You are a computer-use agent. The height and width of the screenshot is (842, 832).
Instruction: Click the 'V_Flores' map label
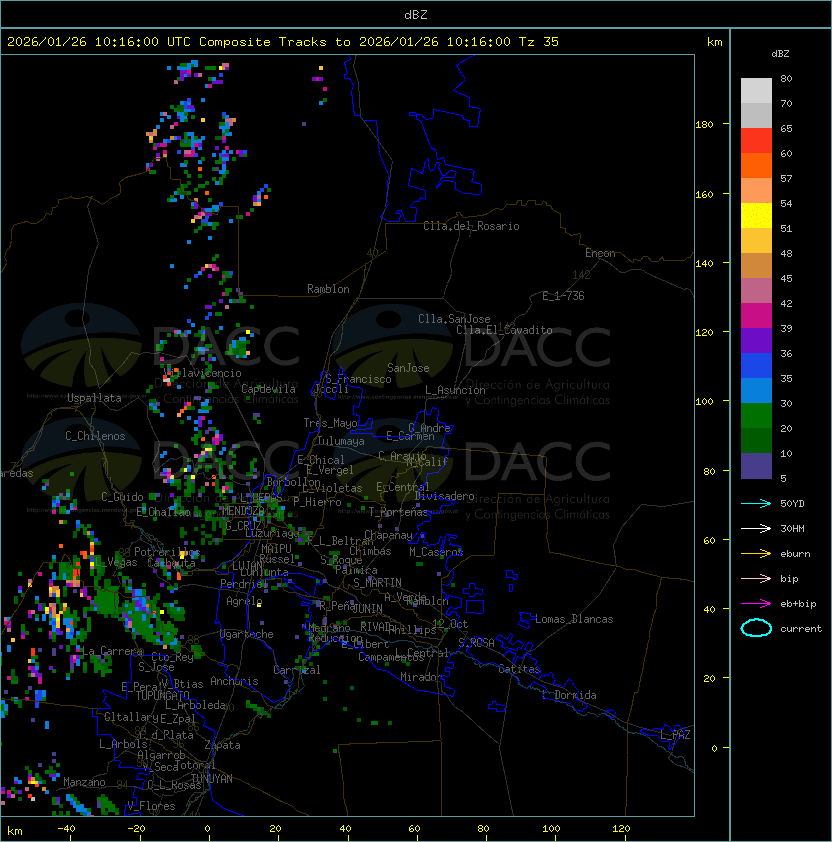pyautogui.click(x=151, y=806)
